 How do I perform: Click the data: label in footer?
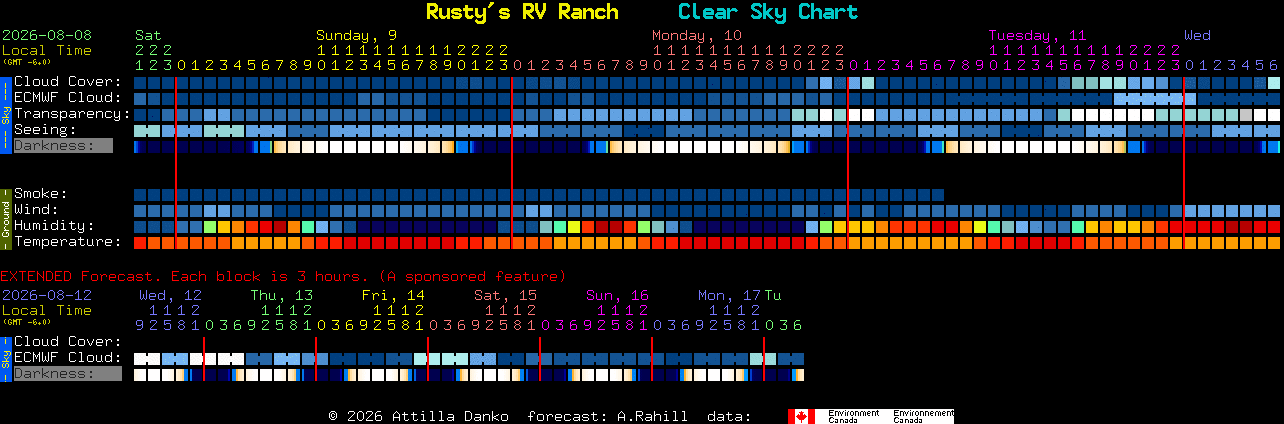coord(729,415)
